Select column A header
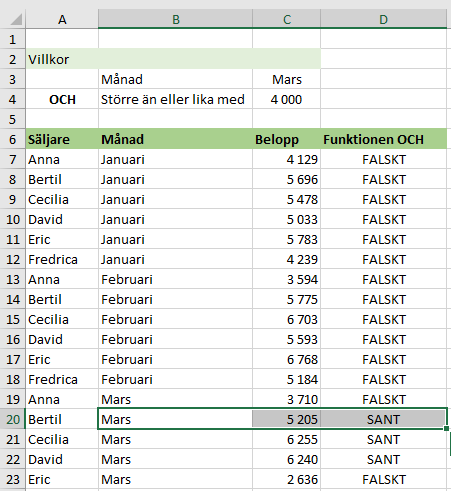 click(x=62, y=19)
